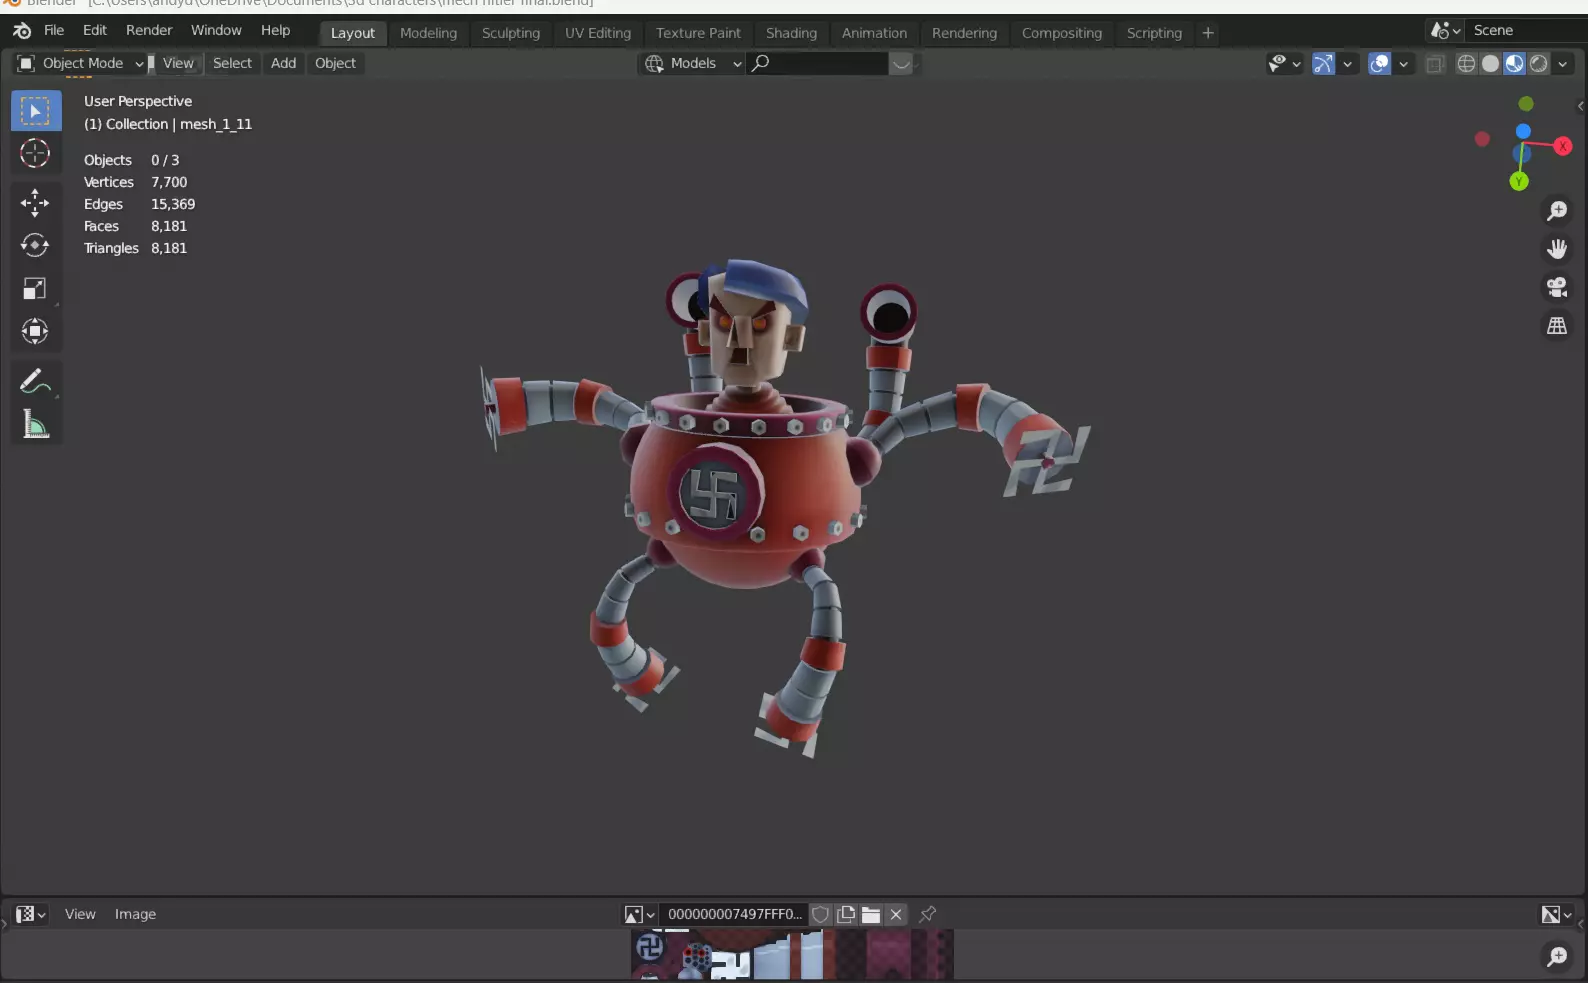Open the Help menu

point(275,30)
